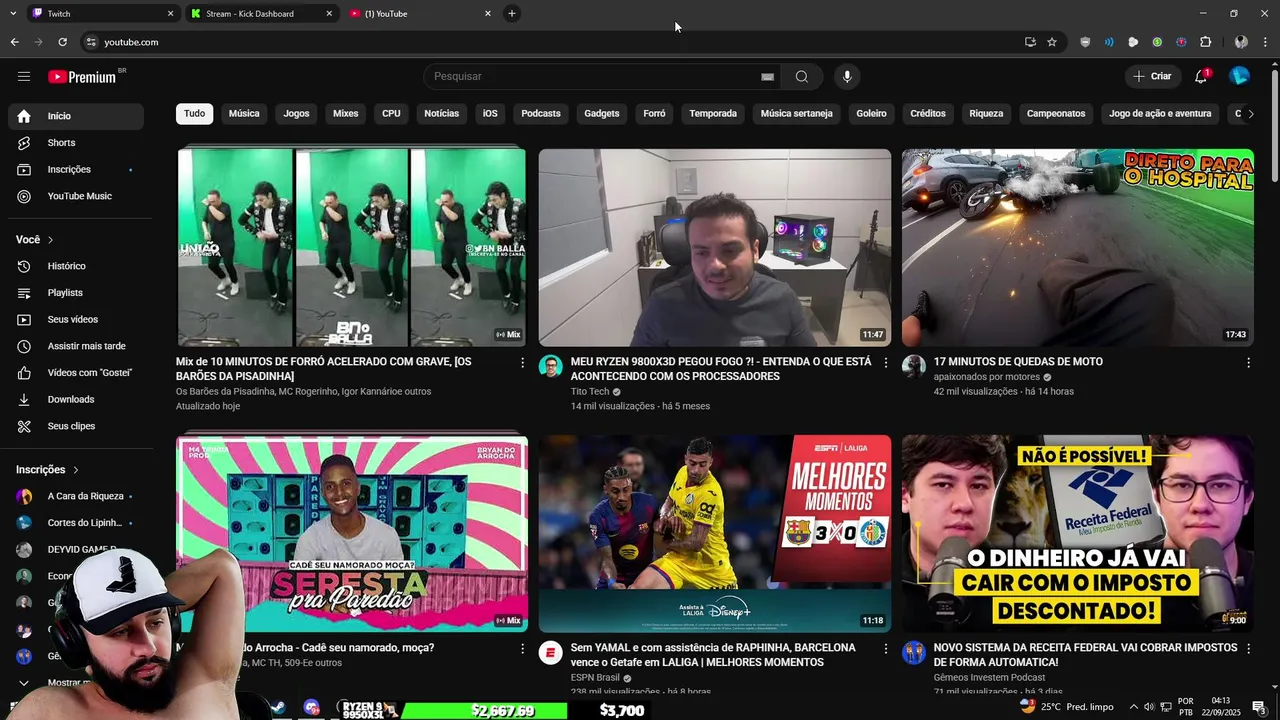Open Vídeos com "Gostei" list

[76, 372]
